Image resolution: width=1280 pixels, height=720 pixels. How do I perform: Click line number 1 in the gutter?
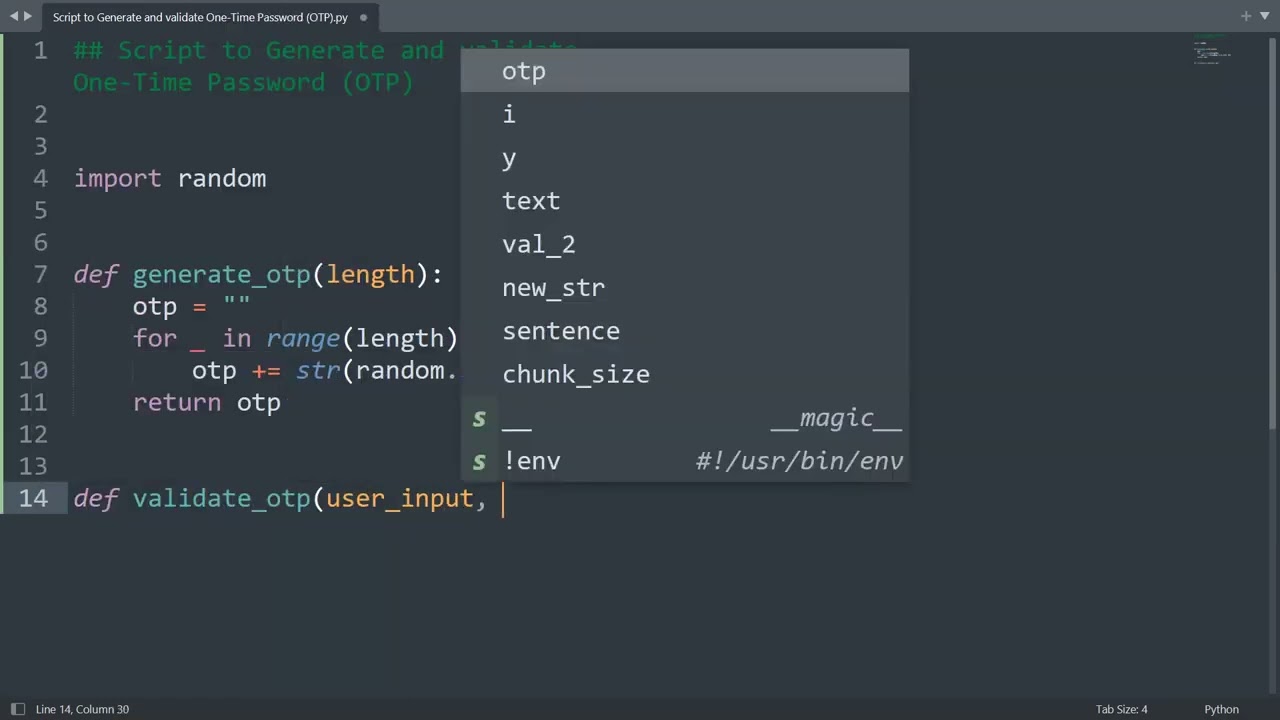tap(40, 50)
